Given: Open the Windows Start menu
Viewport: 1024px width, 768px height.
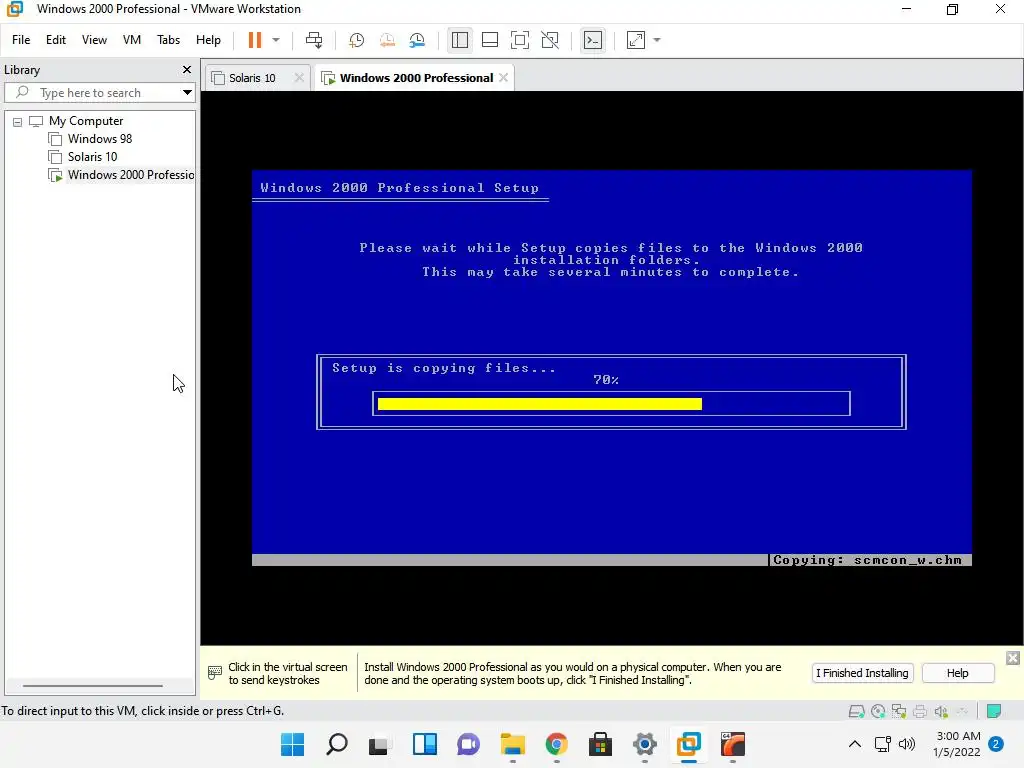Looking at the screenshot, I should (x=293, y=744).
